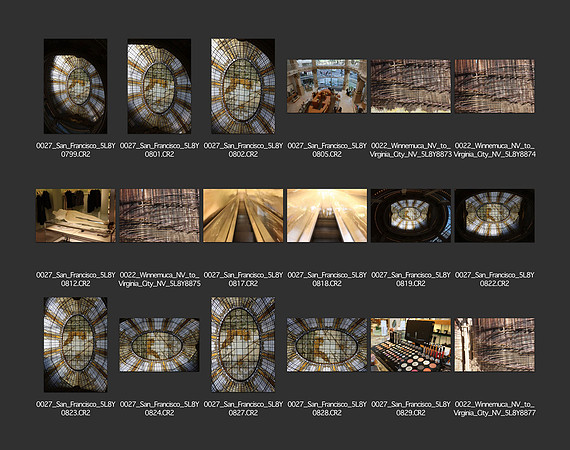Select thumbnail of image 5L8Y0812.CR2
570x450 pixels.
pyautogui.click(x=76, y=216)
